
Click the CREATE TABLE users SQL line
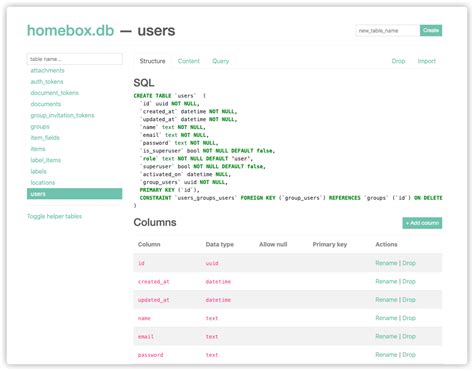click(x=170, y=96)
